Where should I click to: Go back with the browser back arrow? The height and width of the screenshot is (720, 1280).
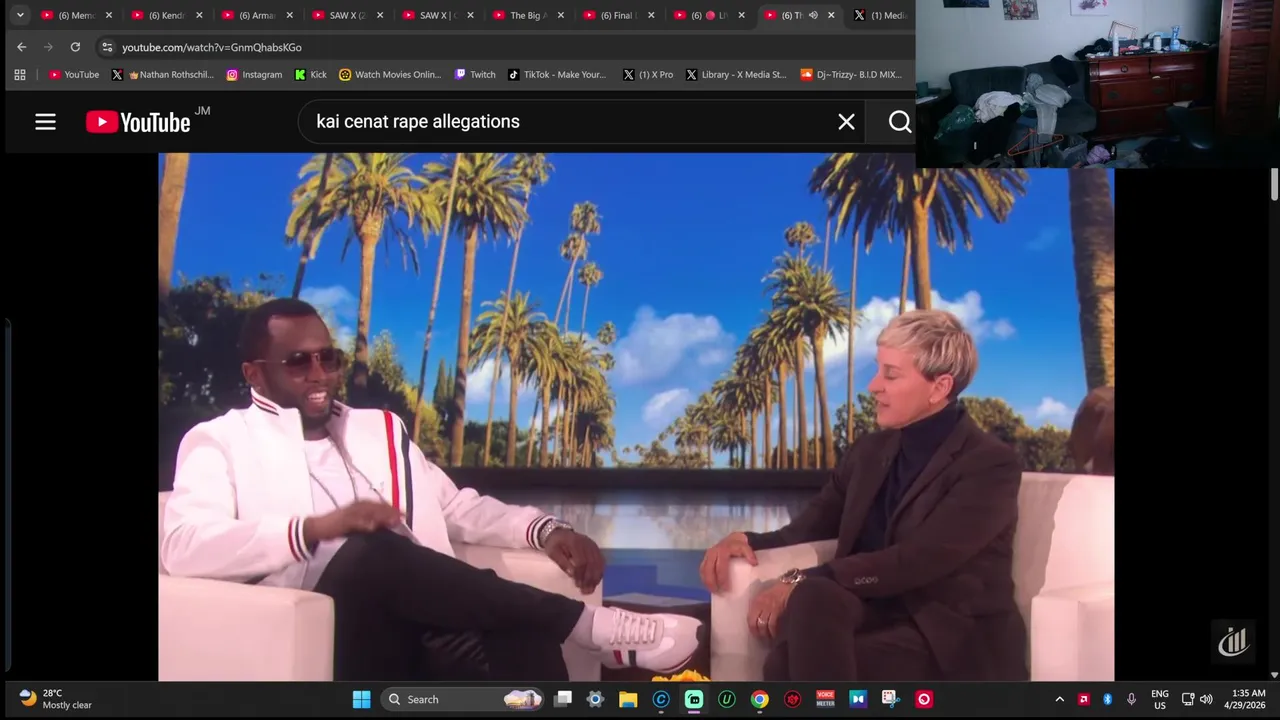pos(21,47)
